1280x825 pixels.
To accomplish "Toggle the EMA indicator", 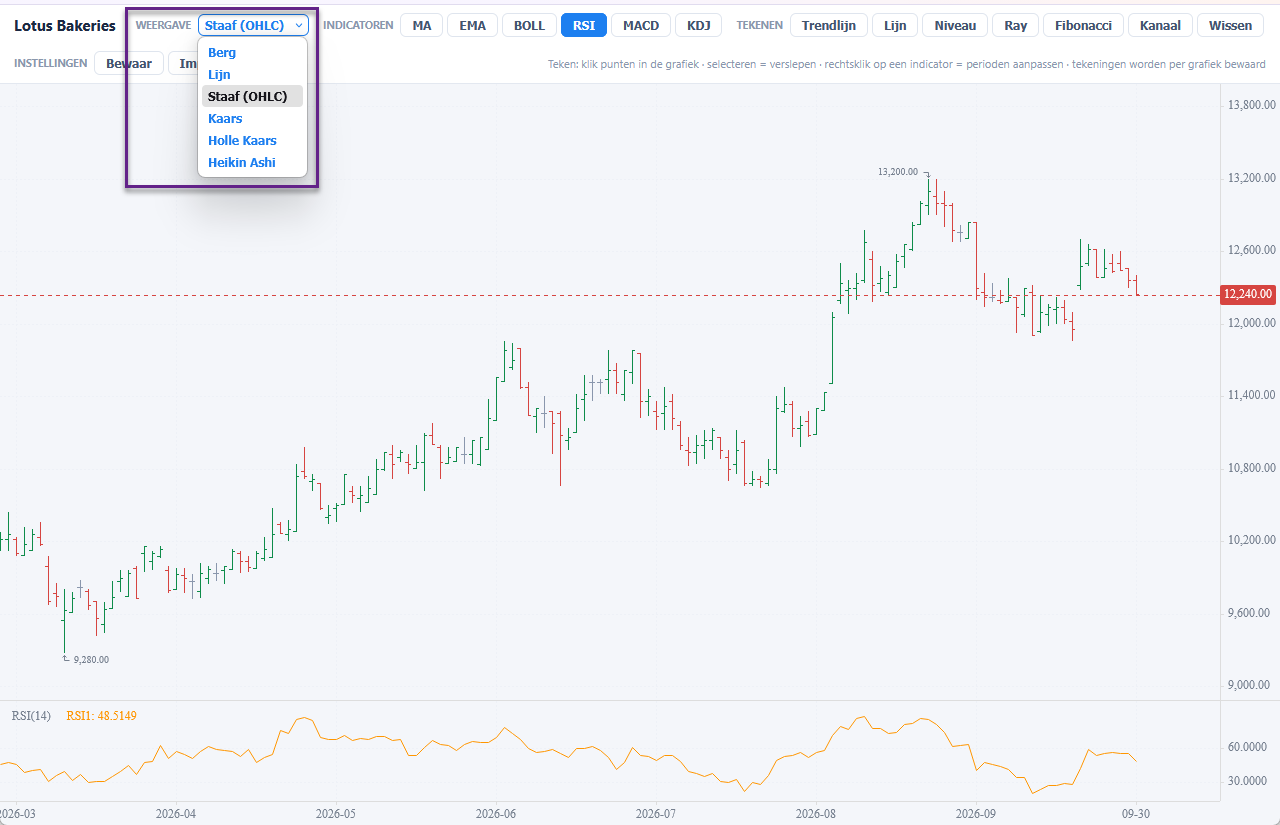I will [x=472, y=25].
